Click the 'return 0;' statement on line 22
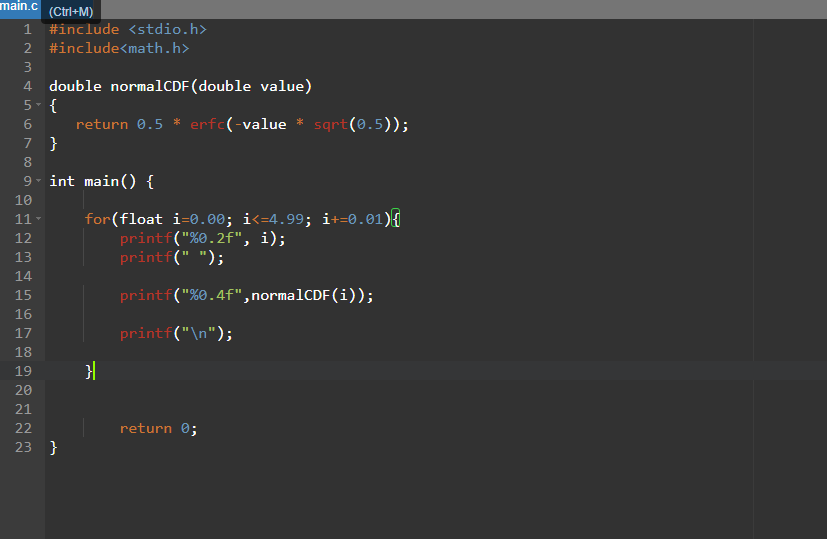Image resolution: width=827 pixels, height=539 pixels. click(x=158, y=428)
